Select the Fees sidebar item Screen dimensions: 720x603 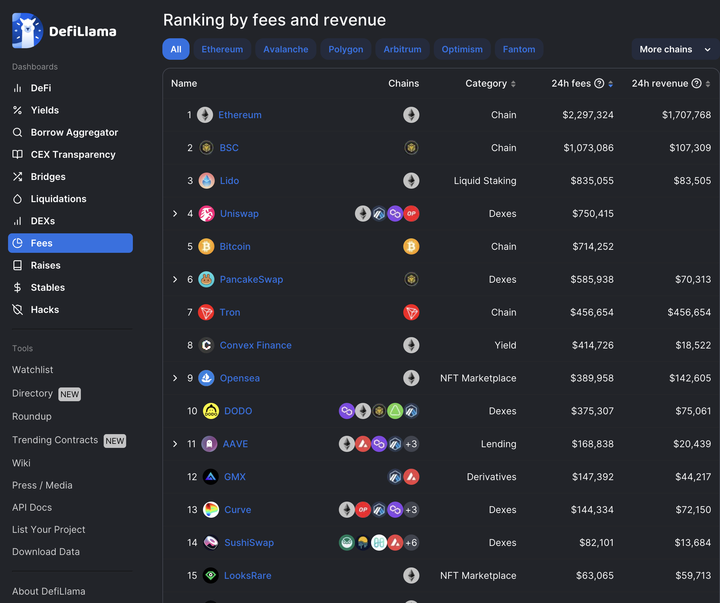[70, 243]
